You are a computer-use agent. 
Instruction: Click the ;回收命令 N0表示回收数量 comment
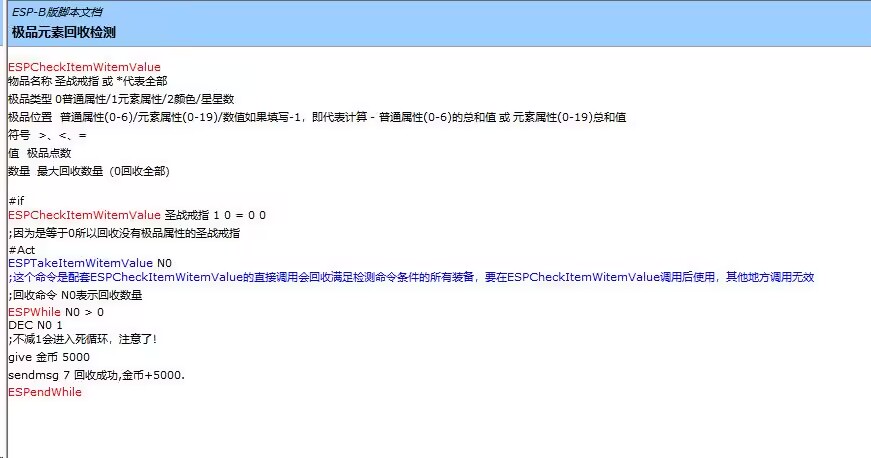tap(75, 295)
